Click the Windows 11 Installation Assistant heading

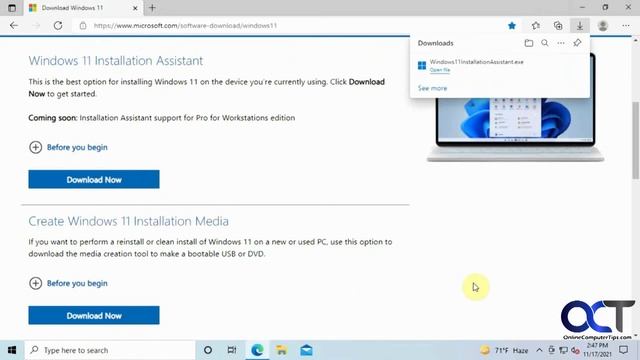(116, 61)
